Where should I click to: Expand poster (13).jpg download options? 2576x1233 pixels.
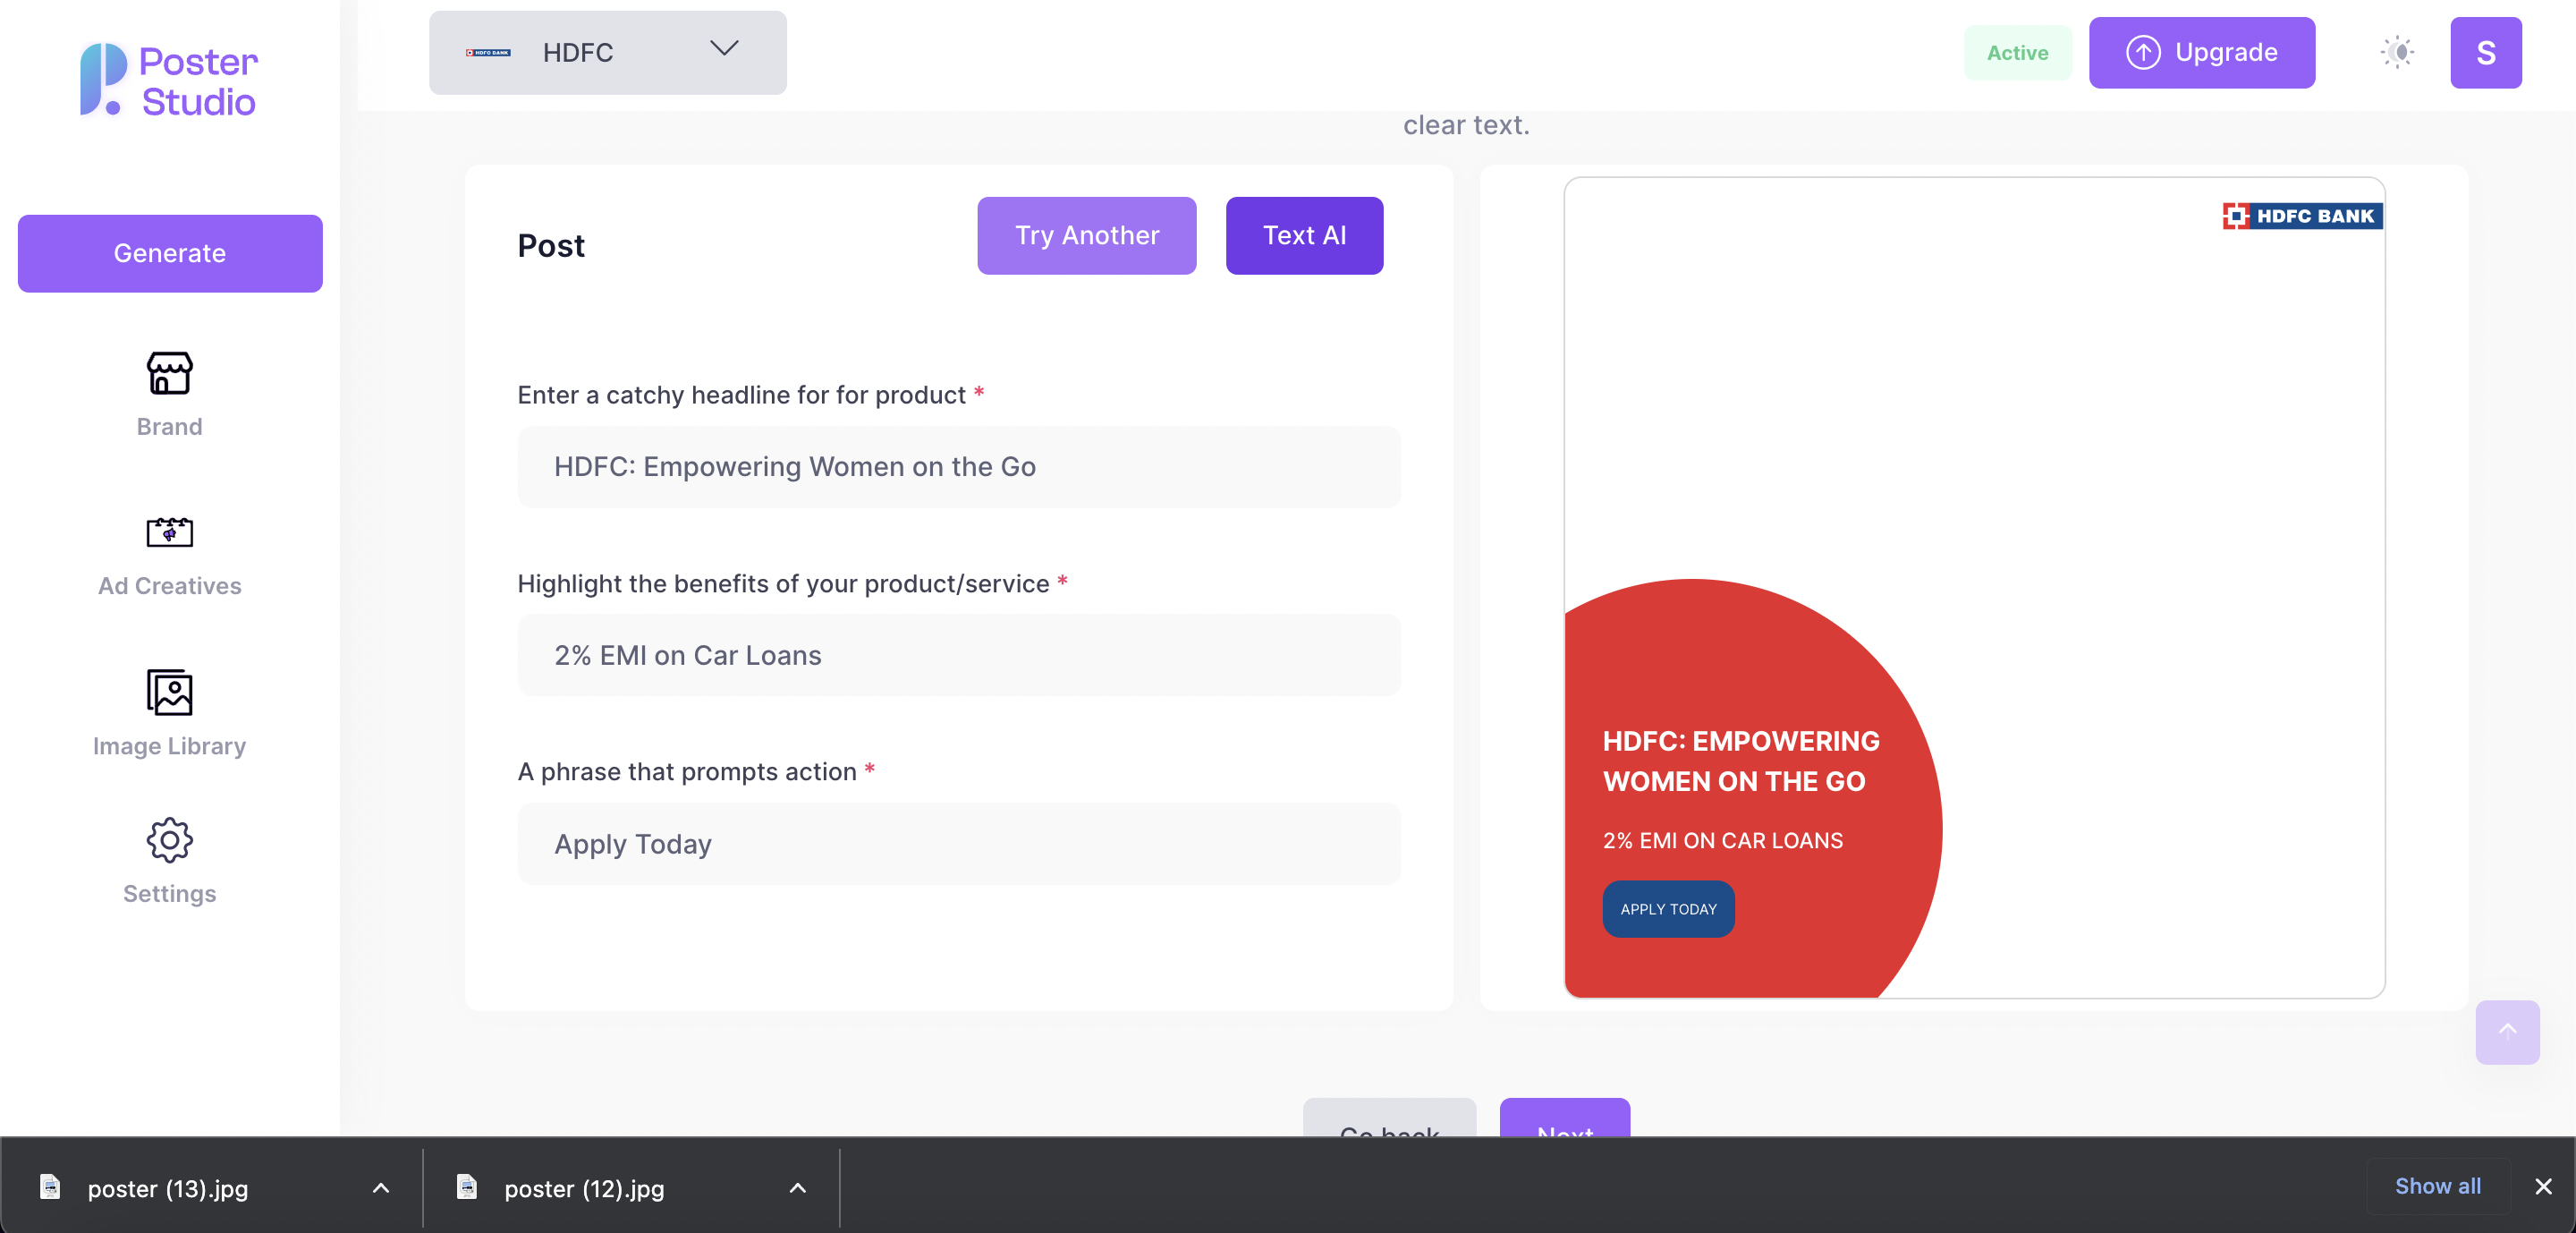[381, 1187]
